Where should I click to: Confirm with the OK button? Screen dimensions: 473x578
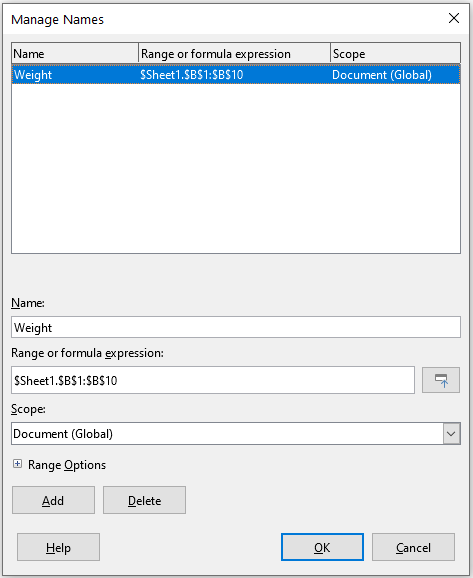pyautogui.click(x=322, y=547)
